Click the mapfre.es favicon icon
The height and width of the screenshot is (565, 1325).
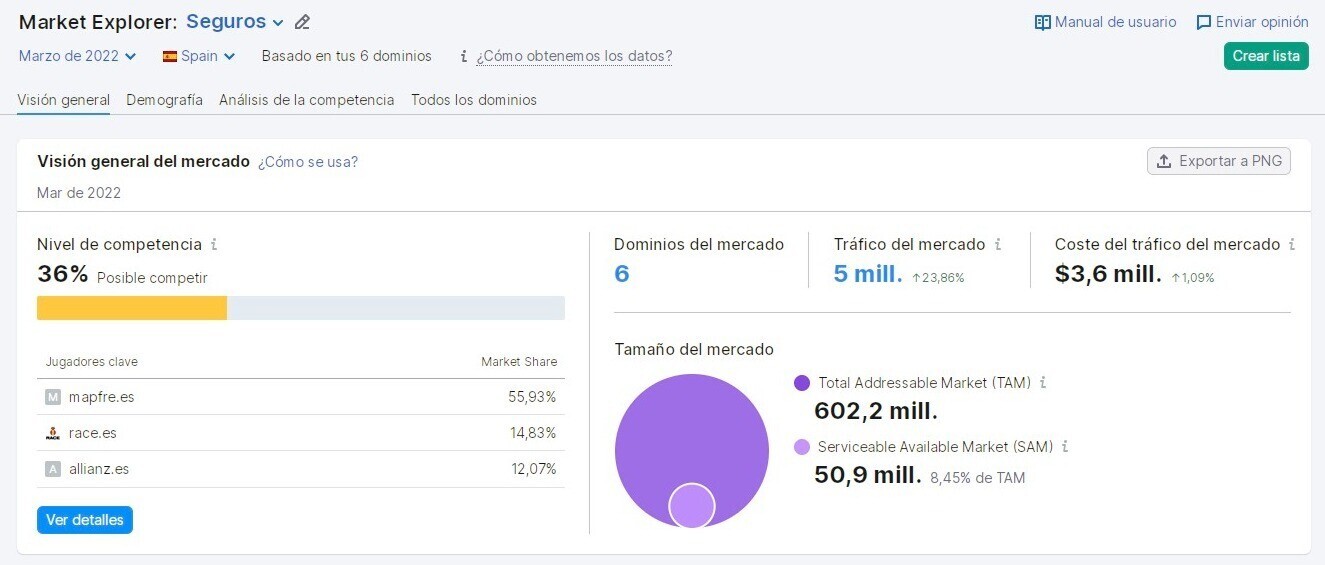[53, 397]
